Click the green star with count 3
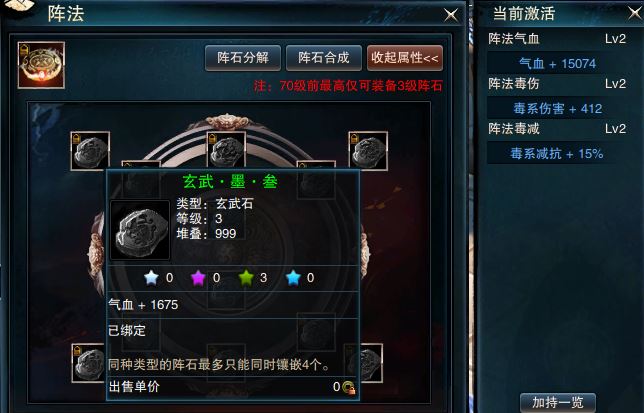The height and width of the screenshot is (413, 644). pos(246,278)
